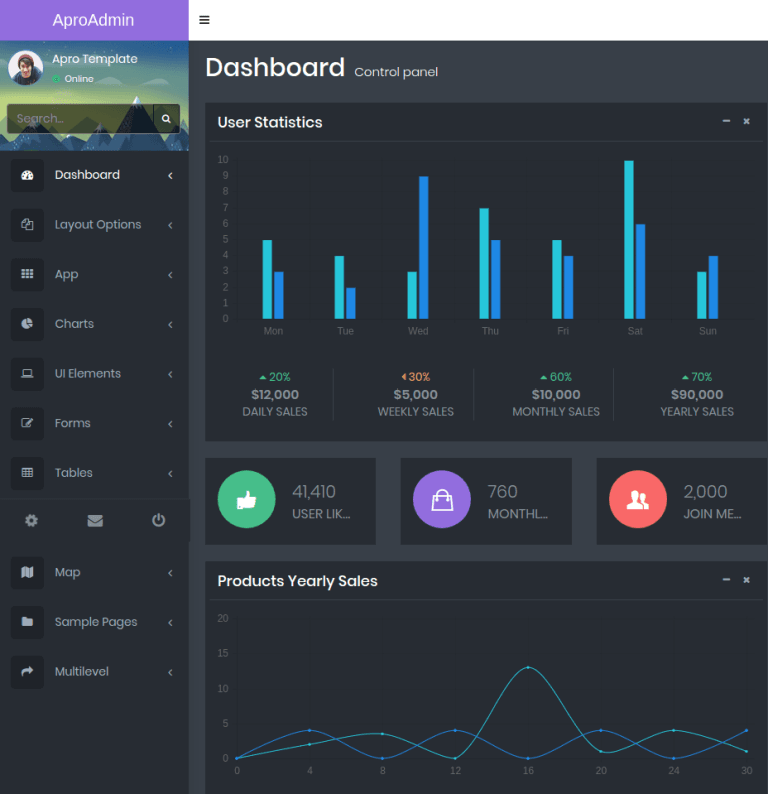Expand the UI Elements chevron
This screenshot has height=794, width=768.
pos(171,374)
